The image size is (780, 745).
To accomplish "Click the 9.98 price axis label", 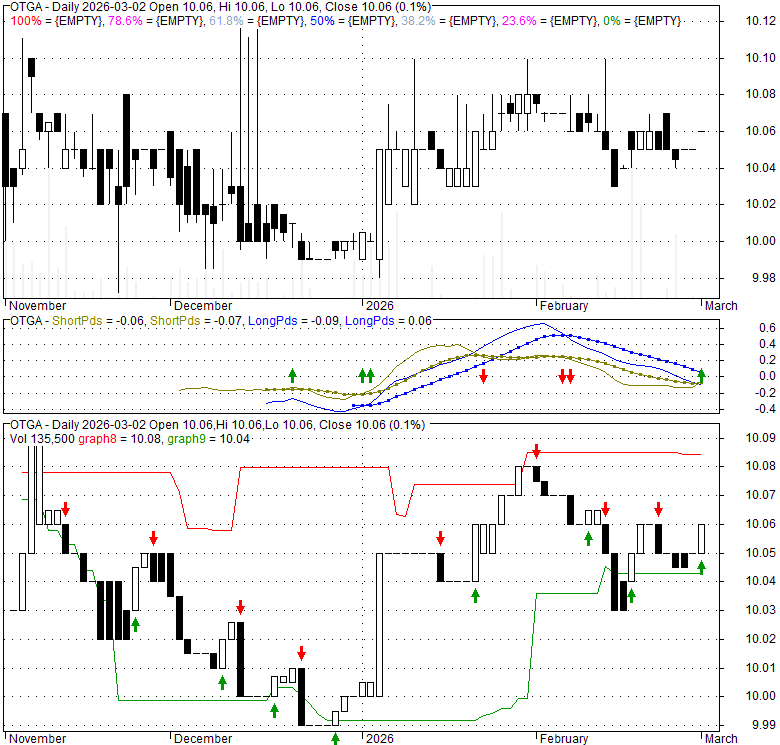I will (x=764, y=278).
